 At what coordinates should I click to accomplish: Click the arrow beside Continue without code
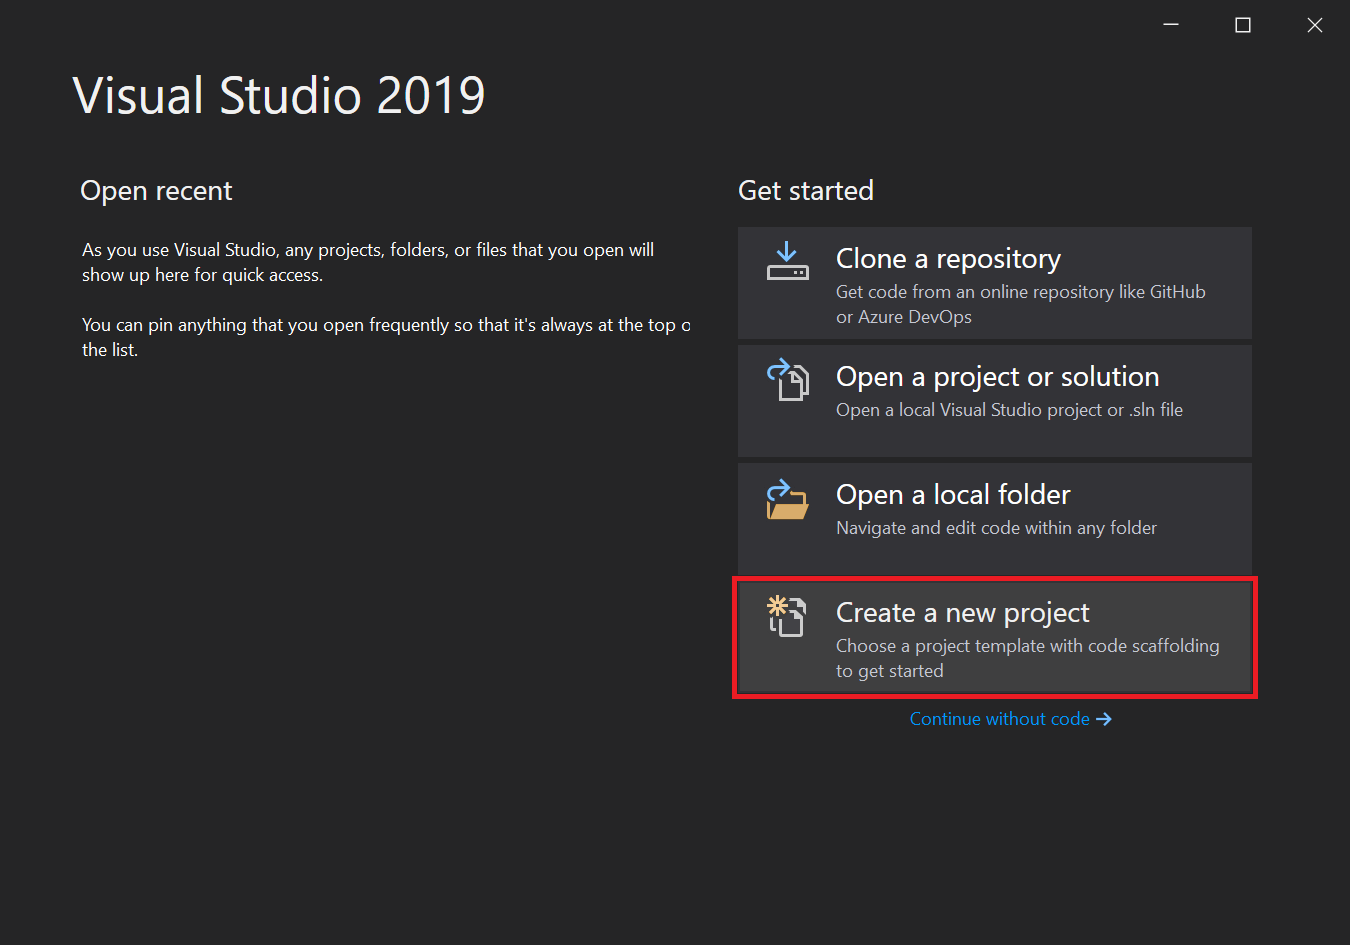pyautogui.click(x=1104, y=719)
